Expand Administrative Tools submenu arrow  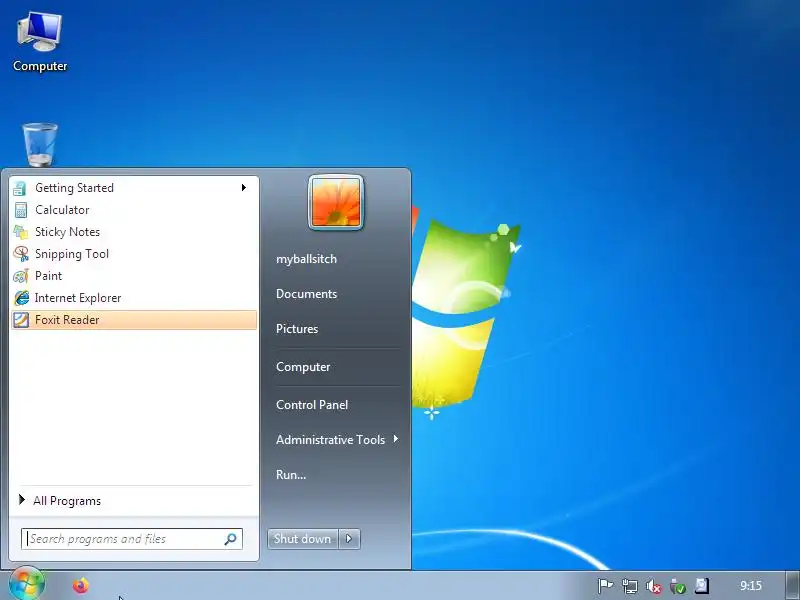[x=395, y=439]
